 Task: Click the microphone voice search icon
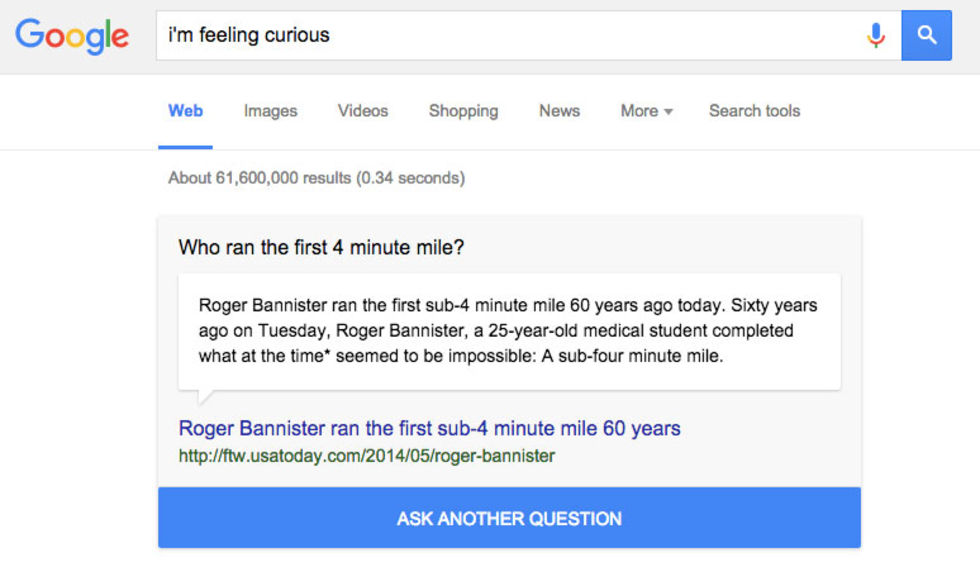click(x=876, y=36)
